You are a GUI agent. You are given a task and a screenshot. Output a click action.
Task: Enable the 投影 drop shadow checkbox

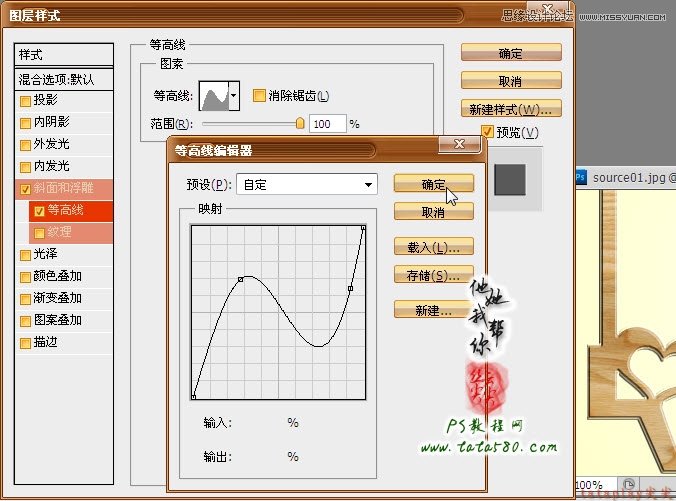[x=25, y=101]
